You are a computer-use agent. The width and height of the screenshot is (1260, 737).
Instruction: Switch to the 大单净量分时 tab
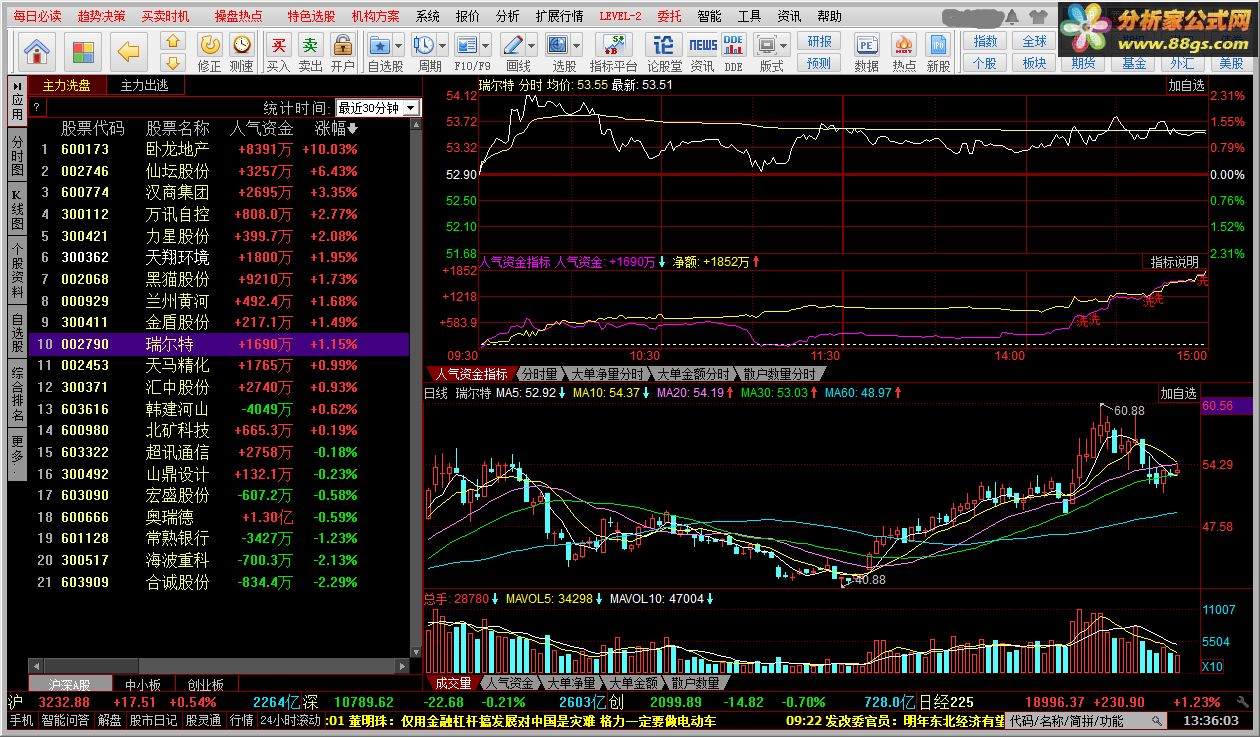tap(606, 373)
